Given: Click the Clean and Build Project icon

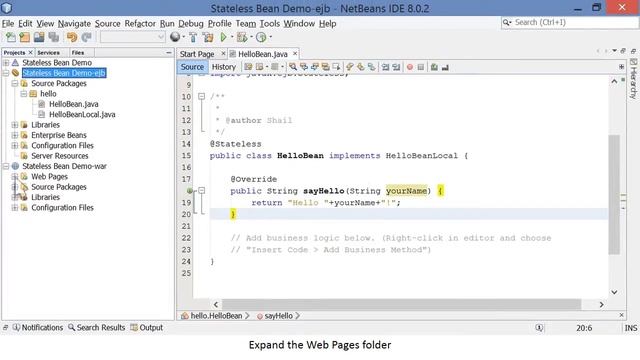Looking at the screenshot, I should [208, 38].
